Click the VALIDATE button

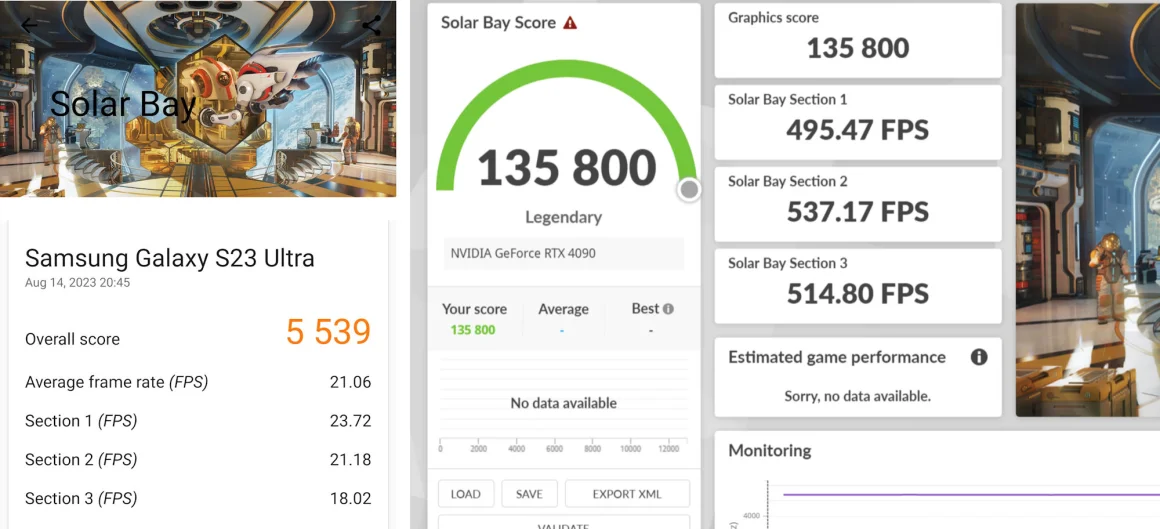[564, 522]
